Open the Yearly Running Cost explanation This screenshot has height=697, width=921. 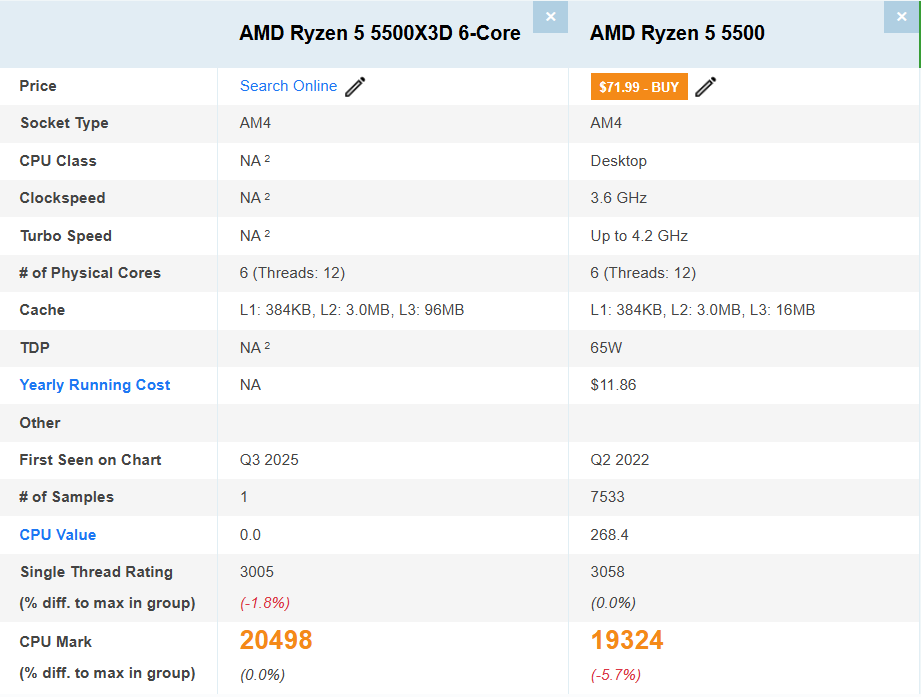[x=94, y=385]
